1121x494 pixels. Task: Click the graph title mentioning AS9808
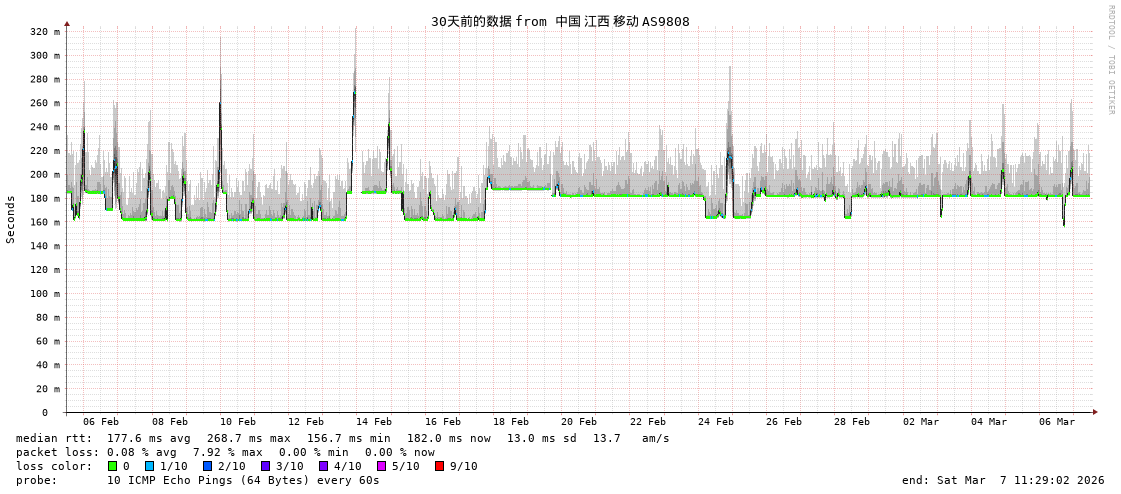(x=560, y=21)
